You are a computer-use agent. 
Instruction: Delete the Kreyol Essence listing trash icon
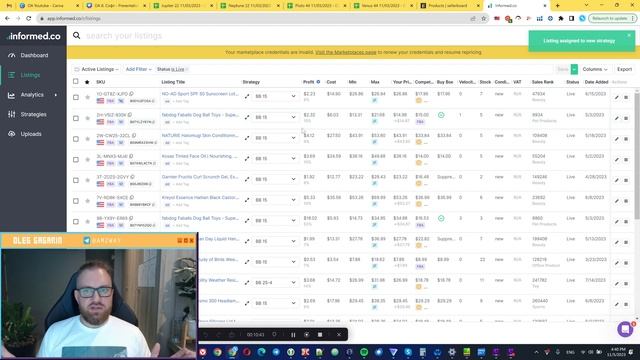626,201
